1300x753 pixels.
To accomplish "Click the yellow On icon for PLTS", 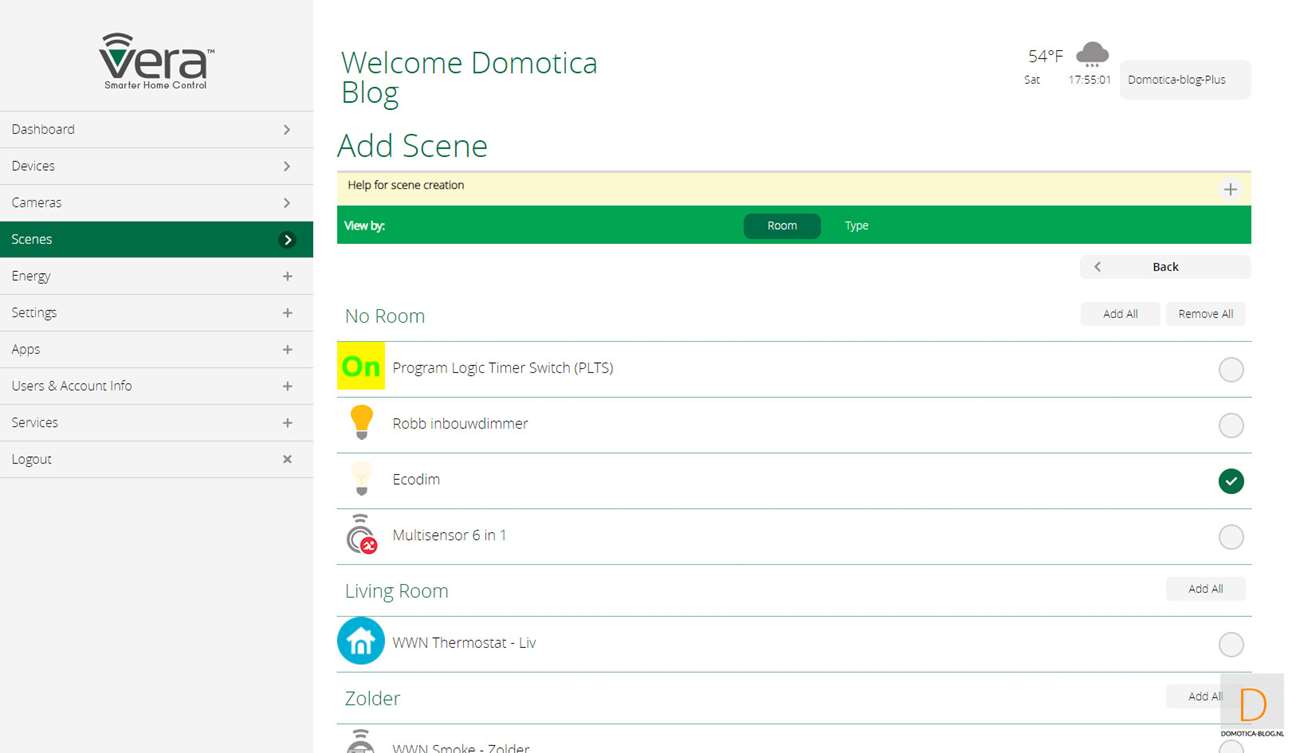I will [x=361, y=367].
